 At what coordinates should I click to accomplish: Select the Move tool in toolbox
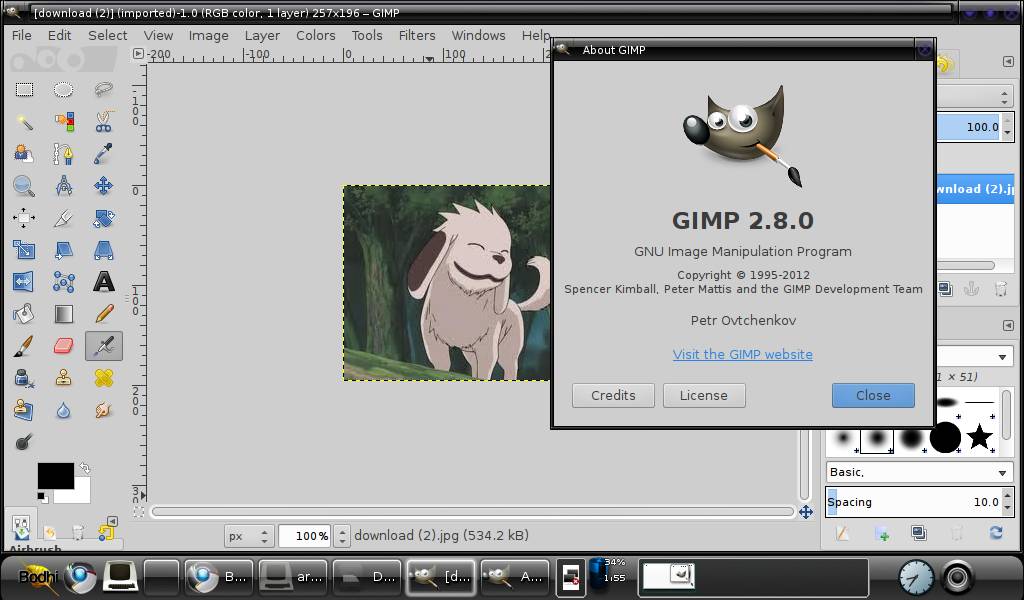pos(103,186)
